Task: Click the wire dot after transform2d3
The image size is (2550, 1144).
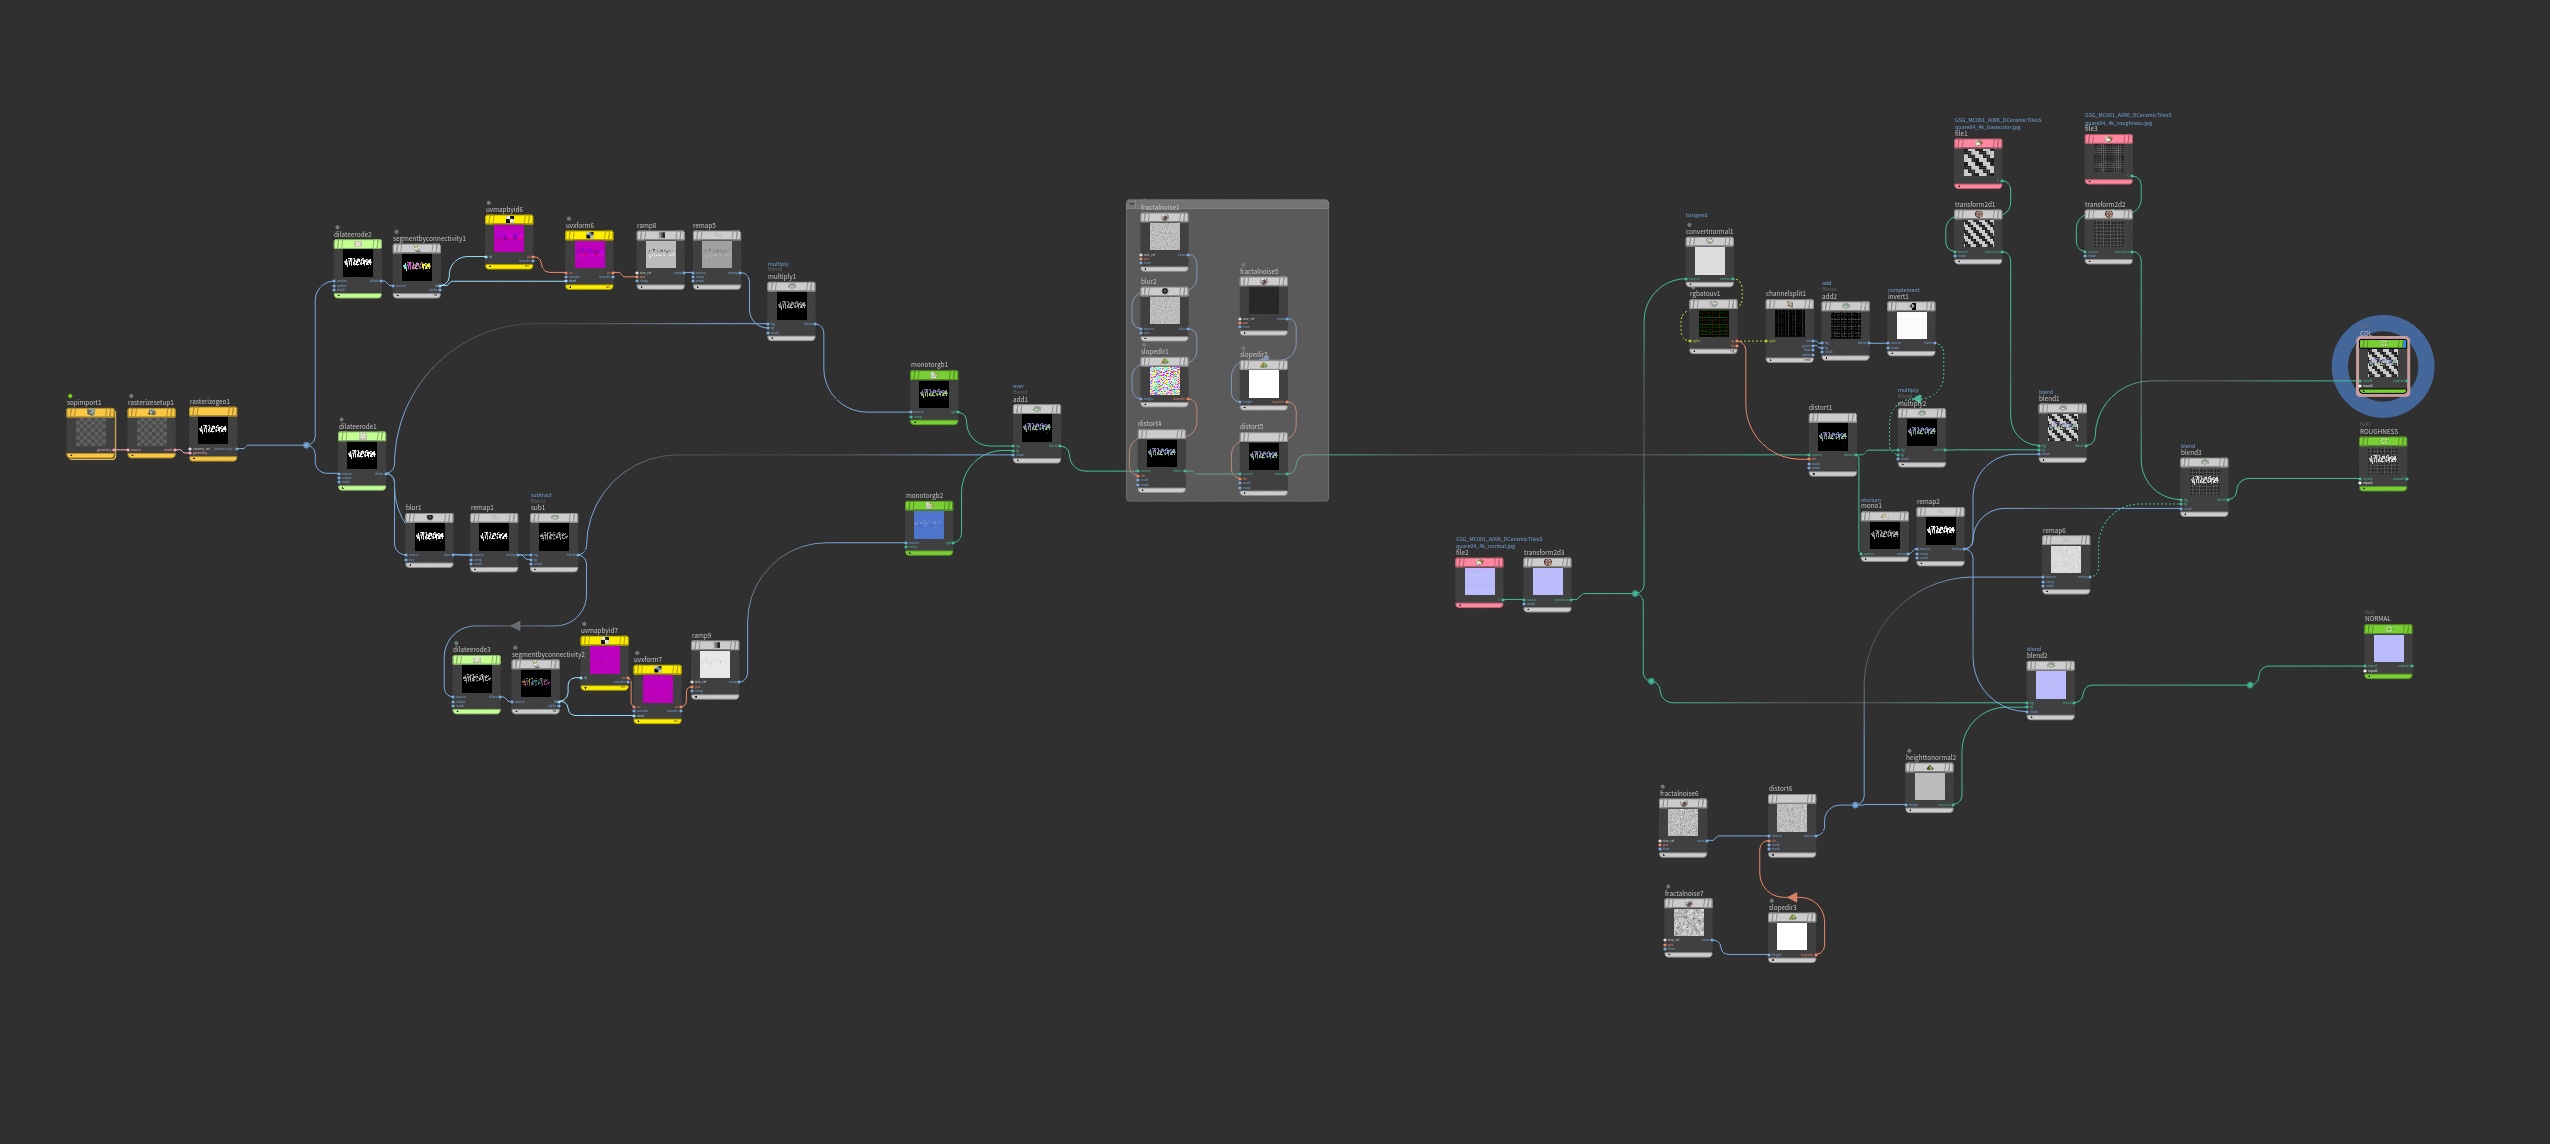Action: (1636, 594)
